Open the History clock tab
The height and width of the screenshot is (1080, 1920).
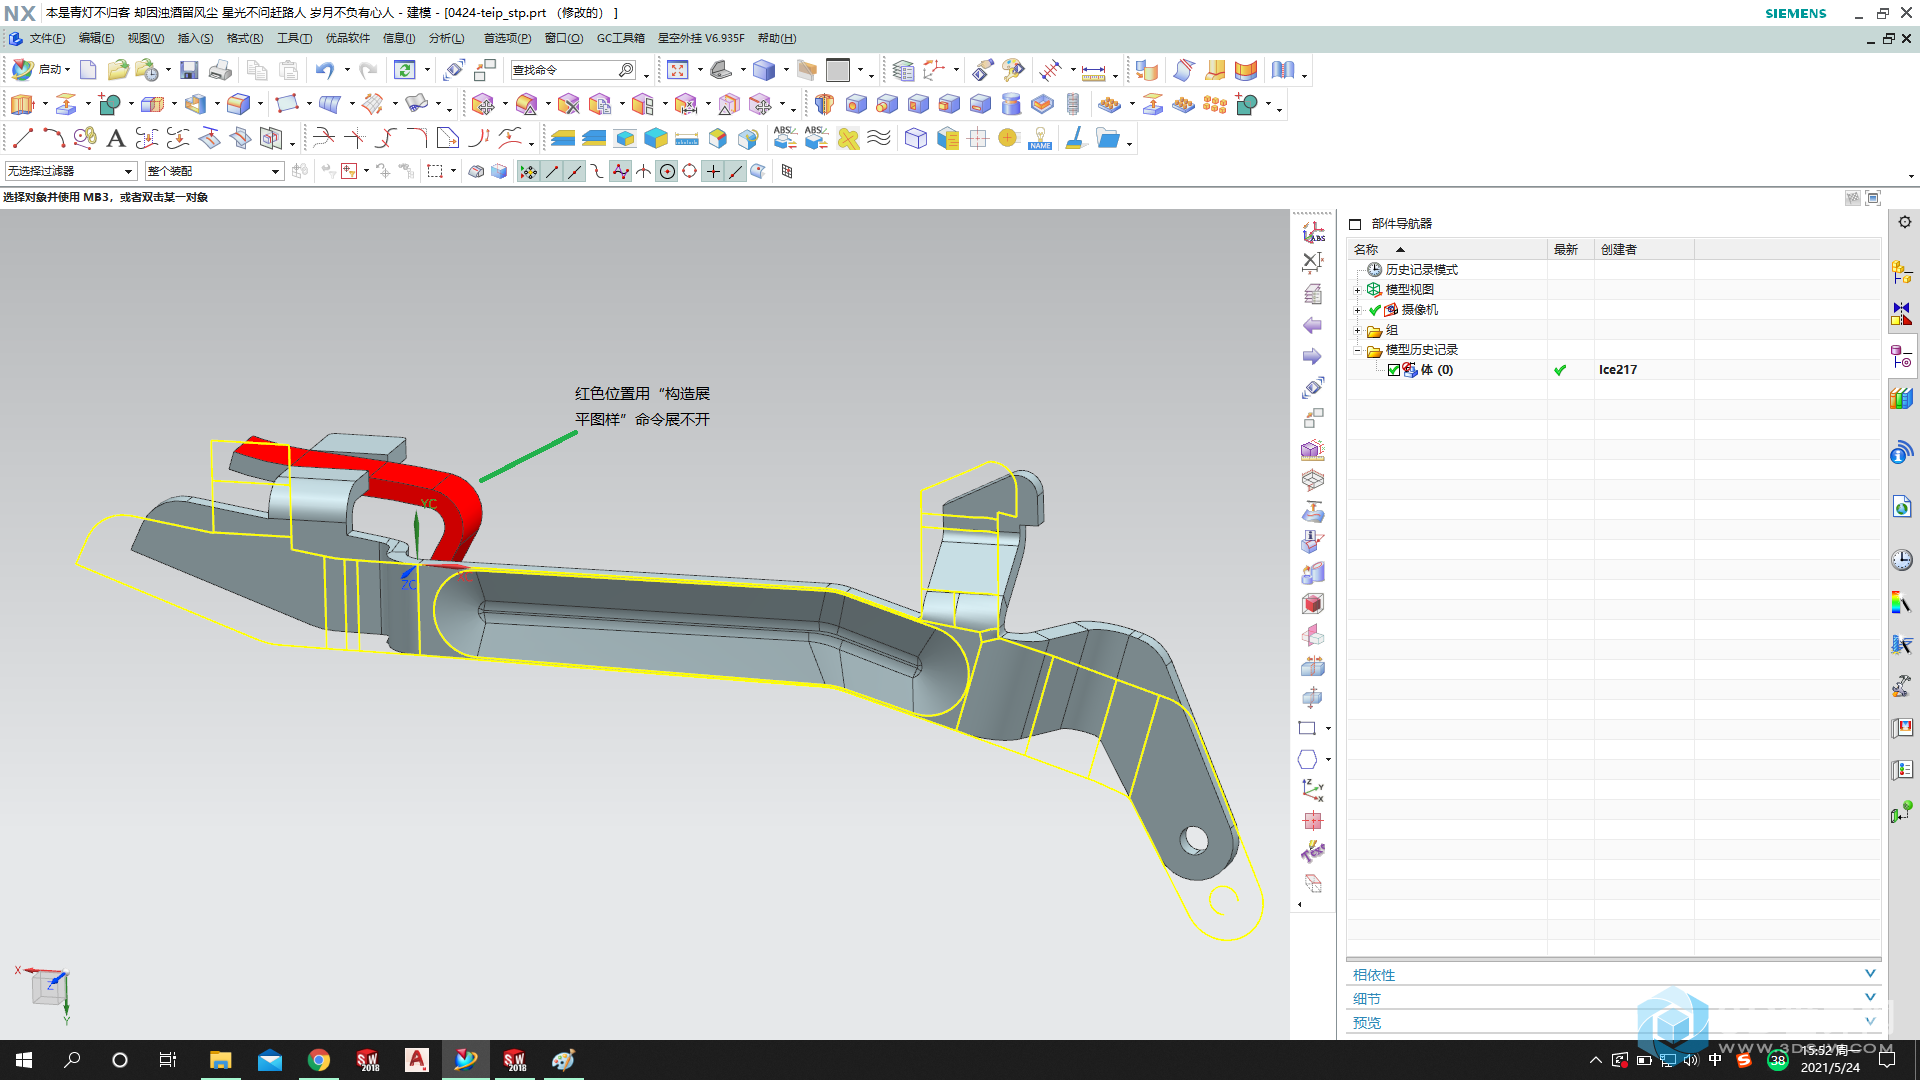click(x=1902, y=560)
